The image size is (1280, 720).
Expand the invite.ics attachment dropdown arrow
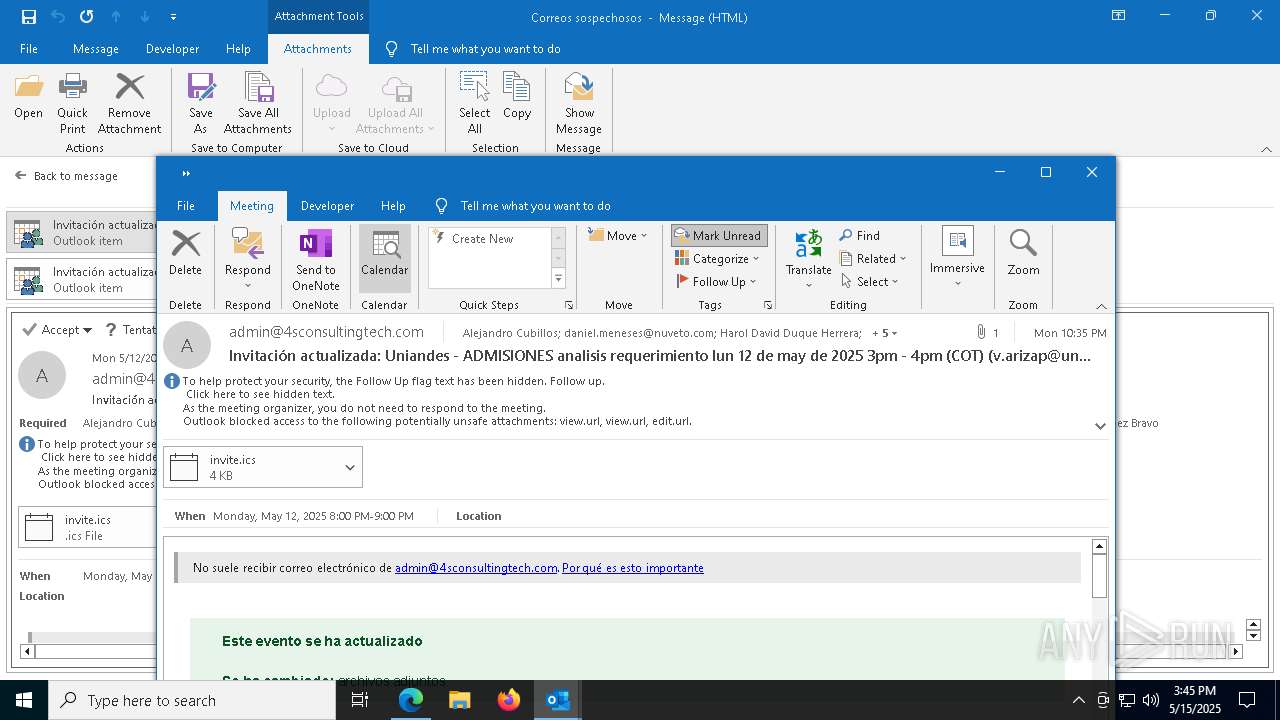point(349,467)
